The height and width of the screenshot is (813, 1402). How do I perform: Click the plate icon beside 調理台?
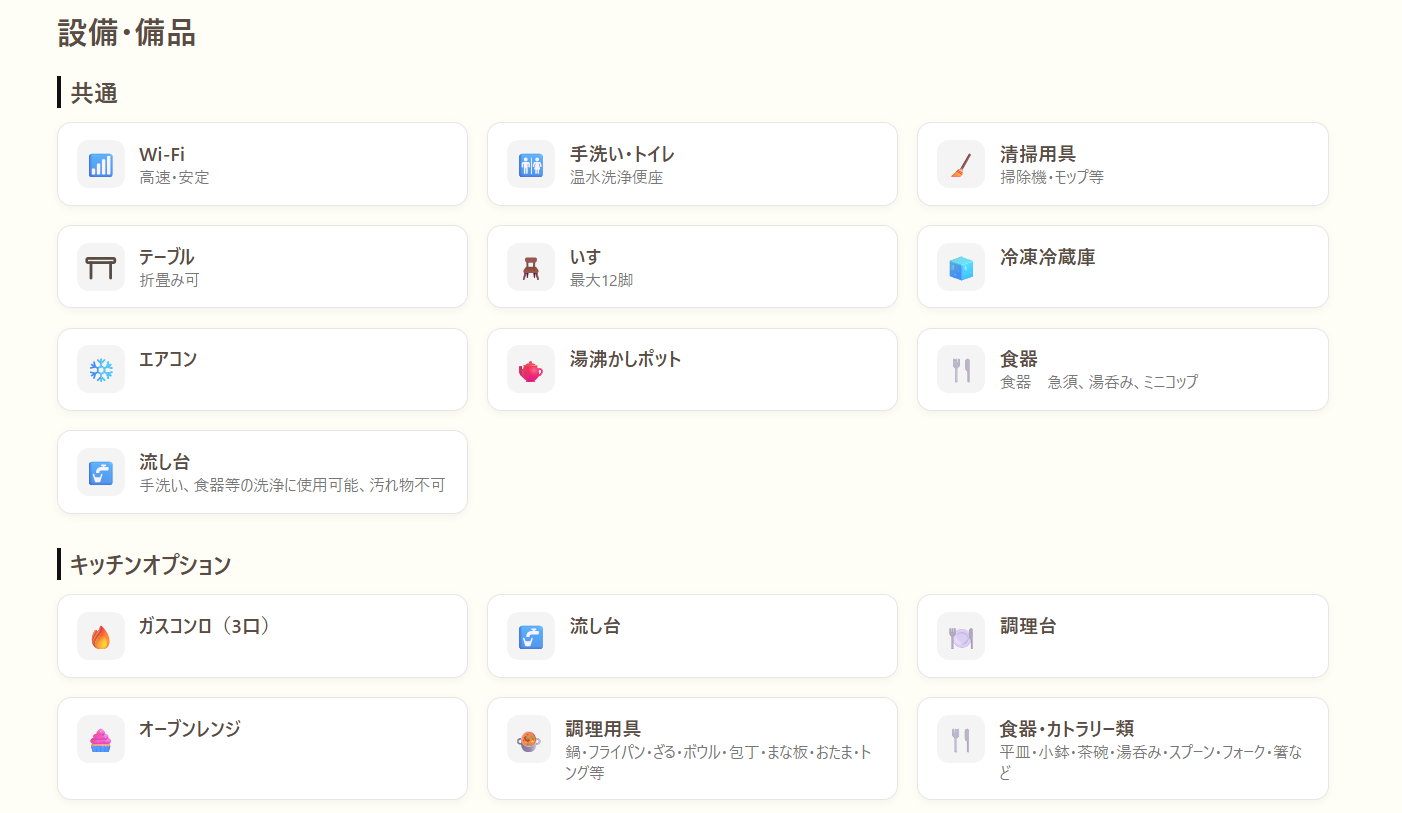(961, 637)
